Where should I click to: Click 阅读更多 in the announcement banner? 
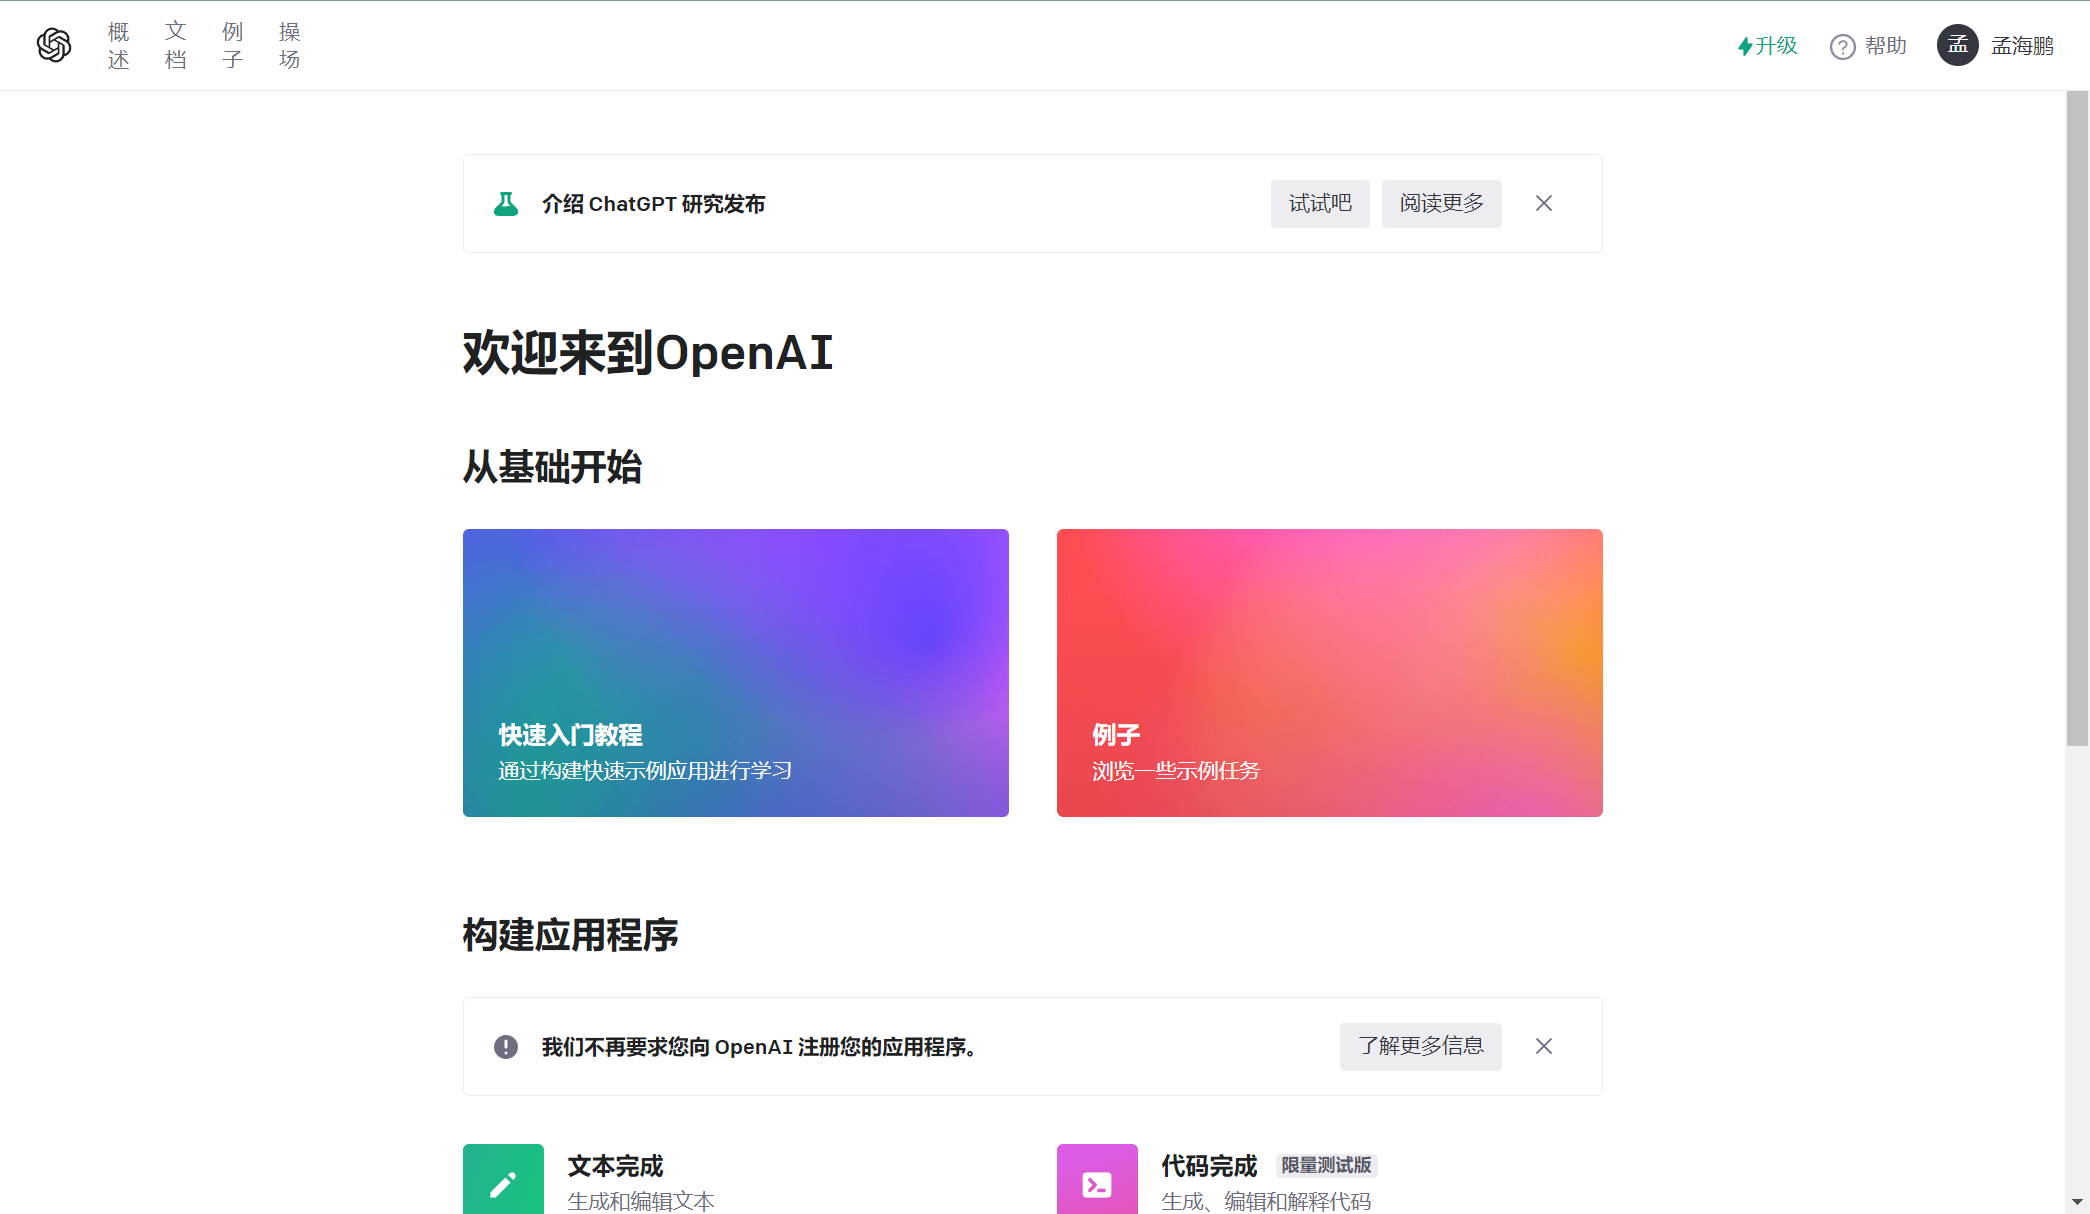(1441, 203)
